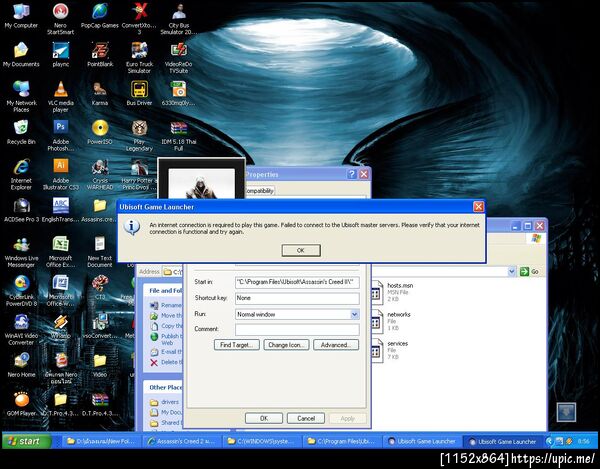This screenshot has height=469, width=600.
Task: Open PowerISO desktop icon
Action: point(100,132)
